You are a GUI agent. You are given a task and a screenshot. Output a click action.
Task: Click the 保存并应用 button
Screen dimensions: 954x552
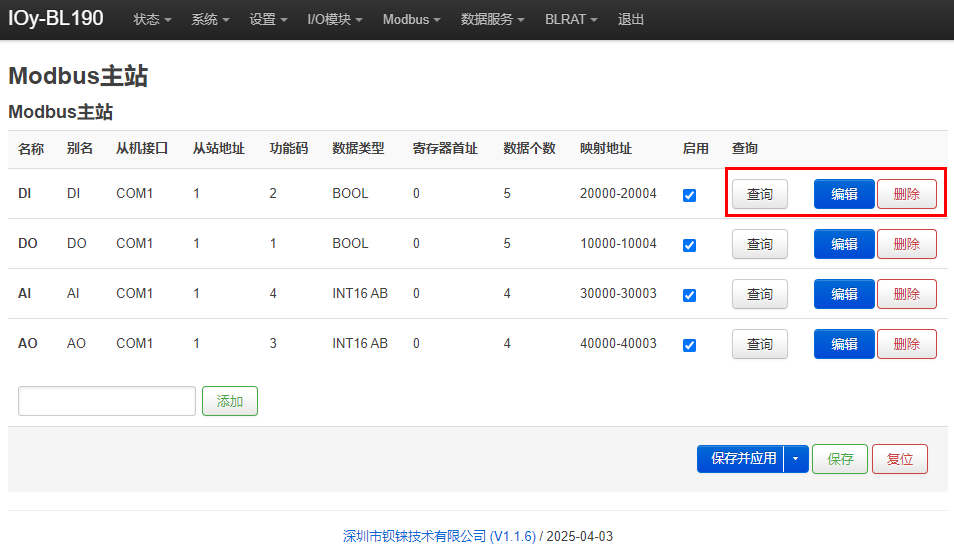pyautogui.click(x=741, y=459)
